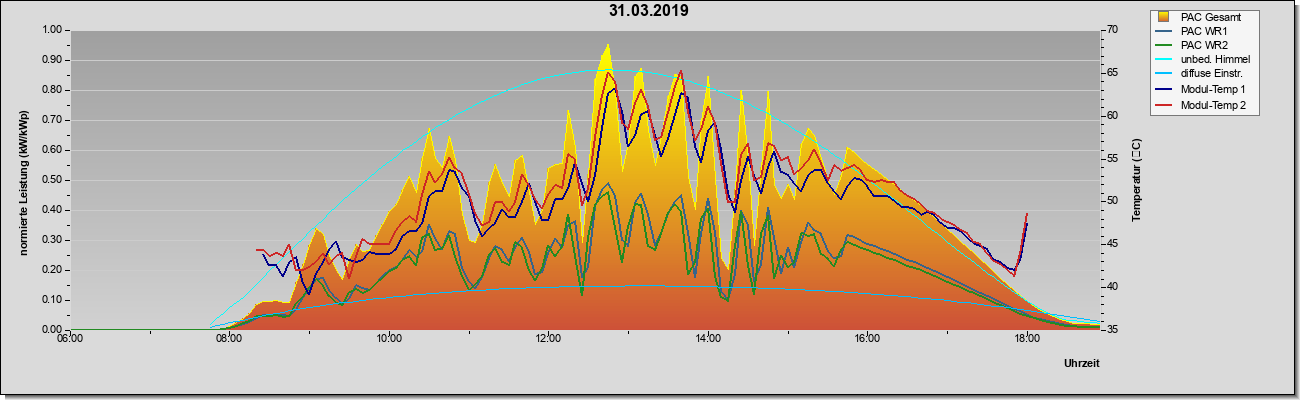Viewport: 1300px width, 400px height.
Task: Click the Temperatur (°C) axis label
Action: point(1136,180)
